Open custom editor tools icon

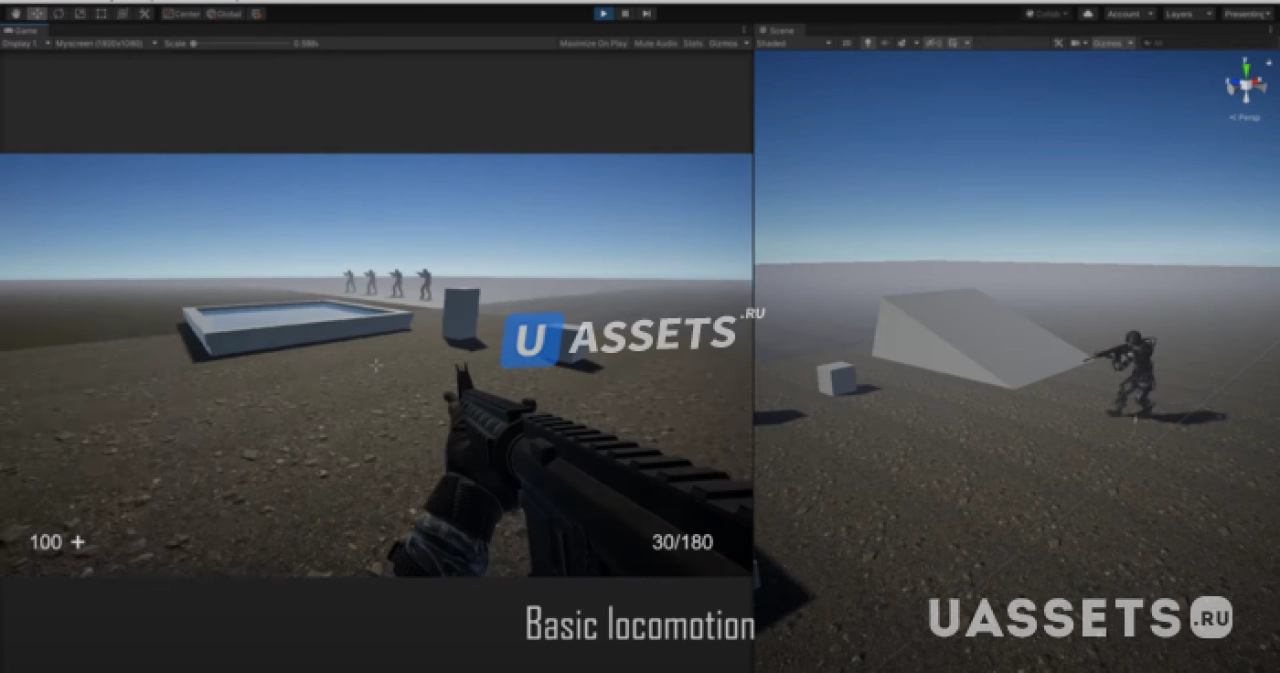(x=144, y=14)
